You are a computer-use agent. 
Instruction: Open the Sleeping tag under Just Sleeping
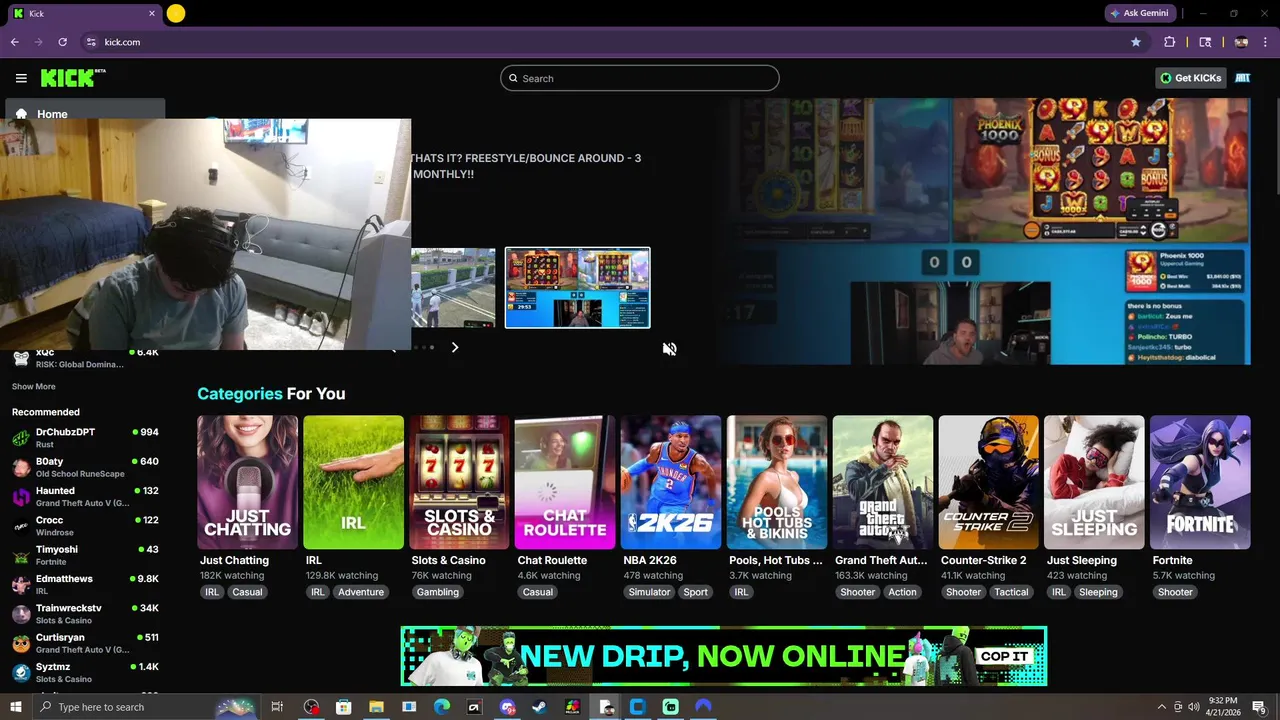coord(1098,592)
